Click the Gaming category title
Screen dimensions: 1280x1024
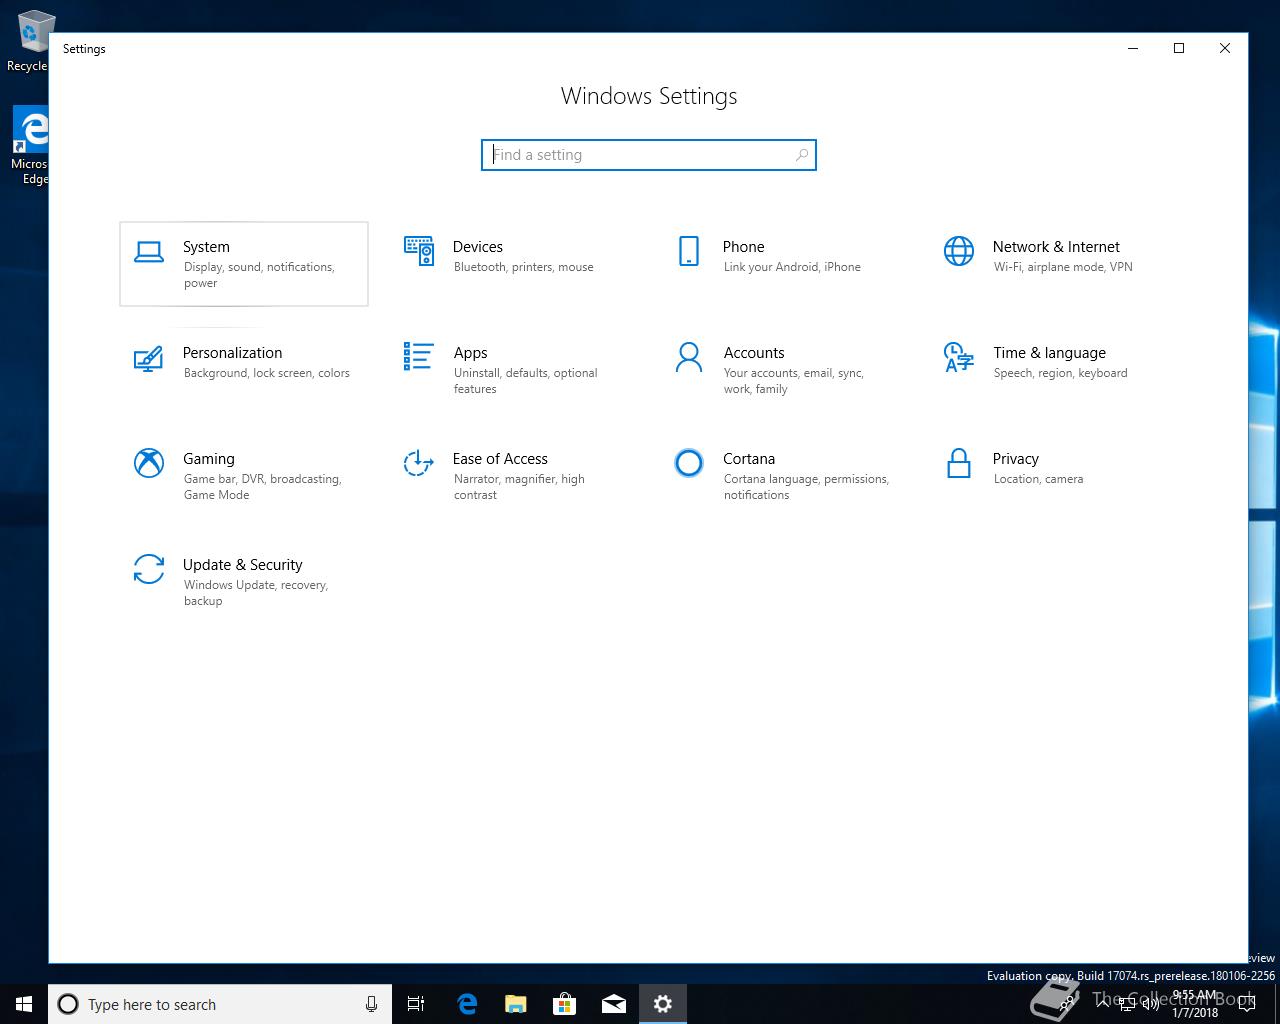(x=209, y=459)
